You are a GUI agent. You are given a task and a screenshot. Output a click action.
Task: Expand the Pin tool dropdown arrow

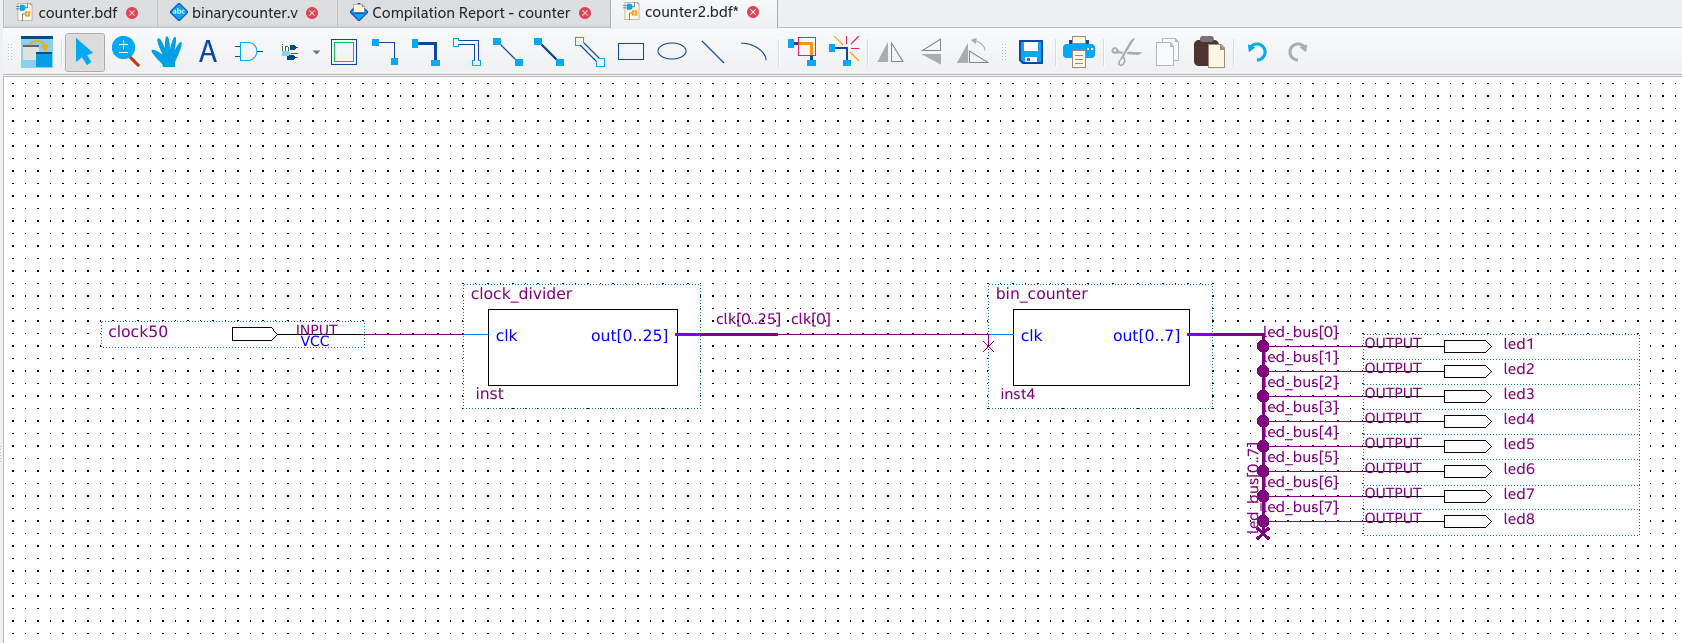coord(316,52)
